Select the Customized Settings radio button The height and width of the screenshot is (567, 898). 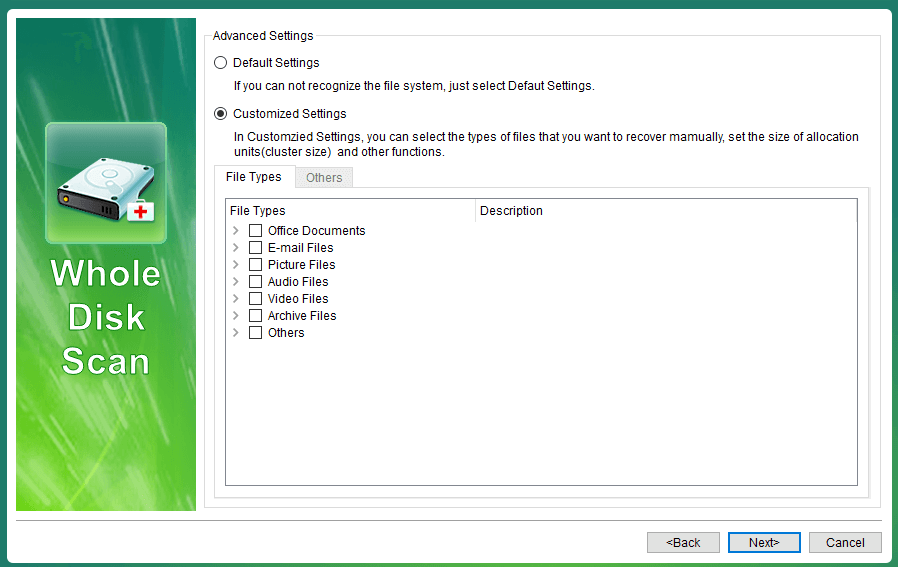[x=220, y=113]
